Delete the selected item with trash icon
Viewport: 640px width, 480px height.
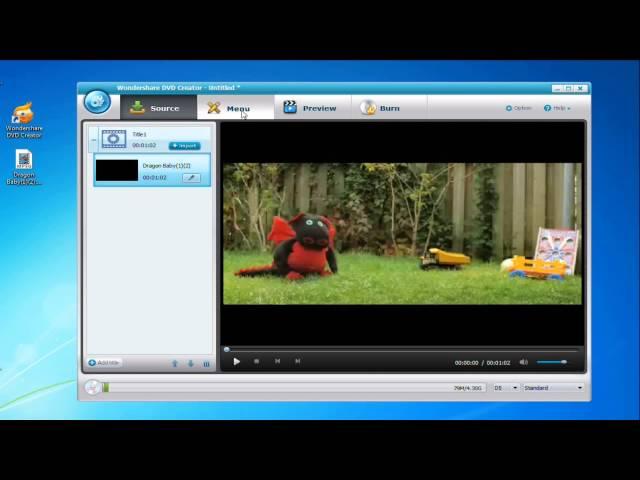pyautogui.click(x=207, y=364)
